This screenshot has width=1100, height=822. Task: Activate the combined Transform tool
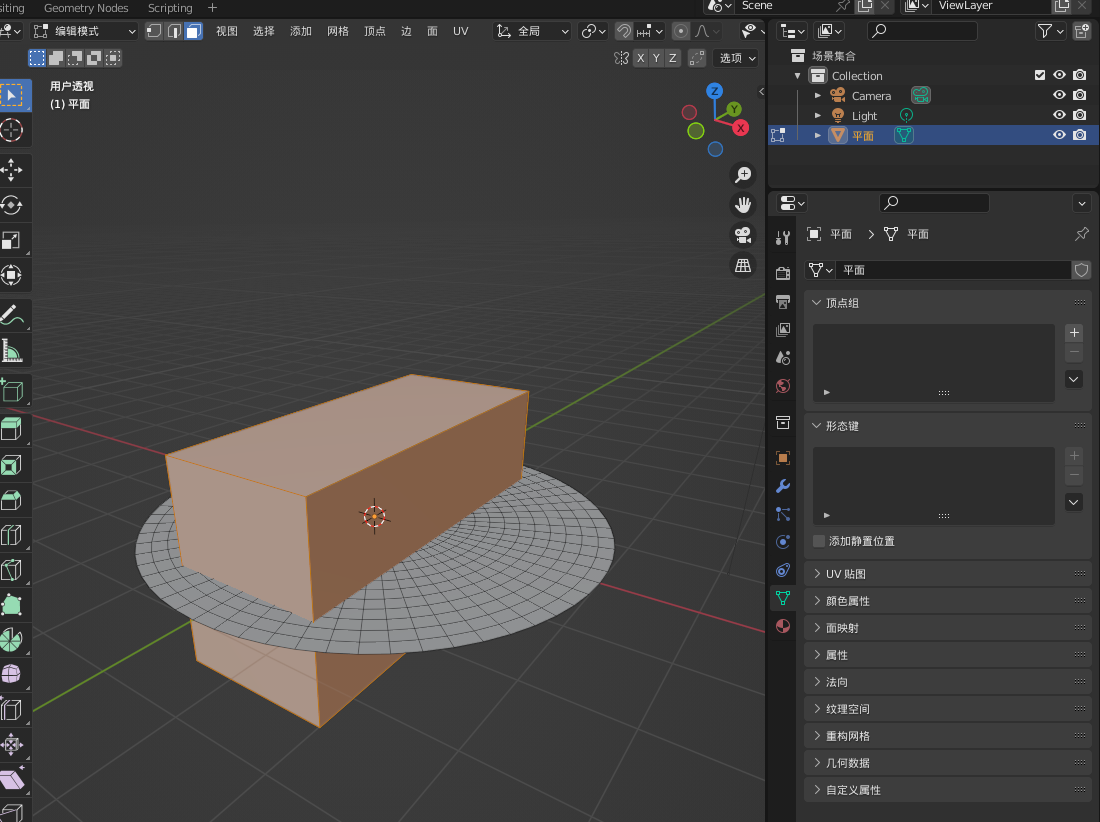[13, 275]
